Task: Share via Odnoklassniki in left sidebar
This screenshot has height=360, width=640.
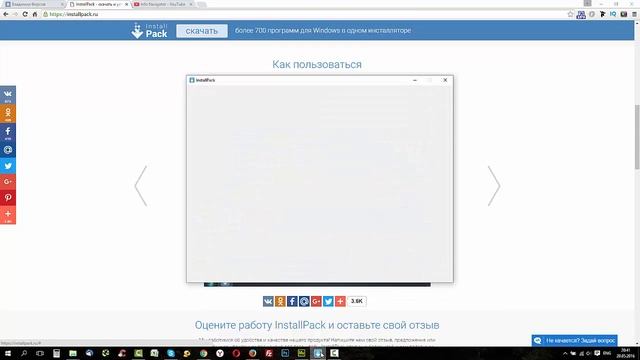Action: pos(8,113)
